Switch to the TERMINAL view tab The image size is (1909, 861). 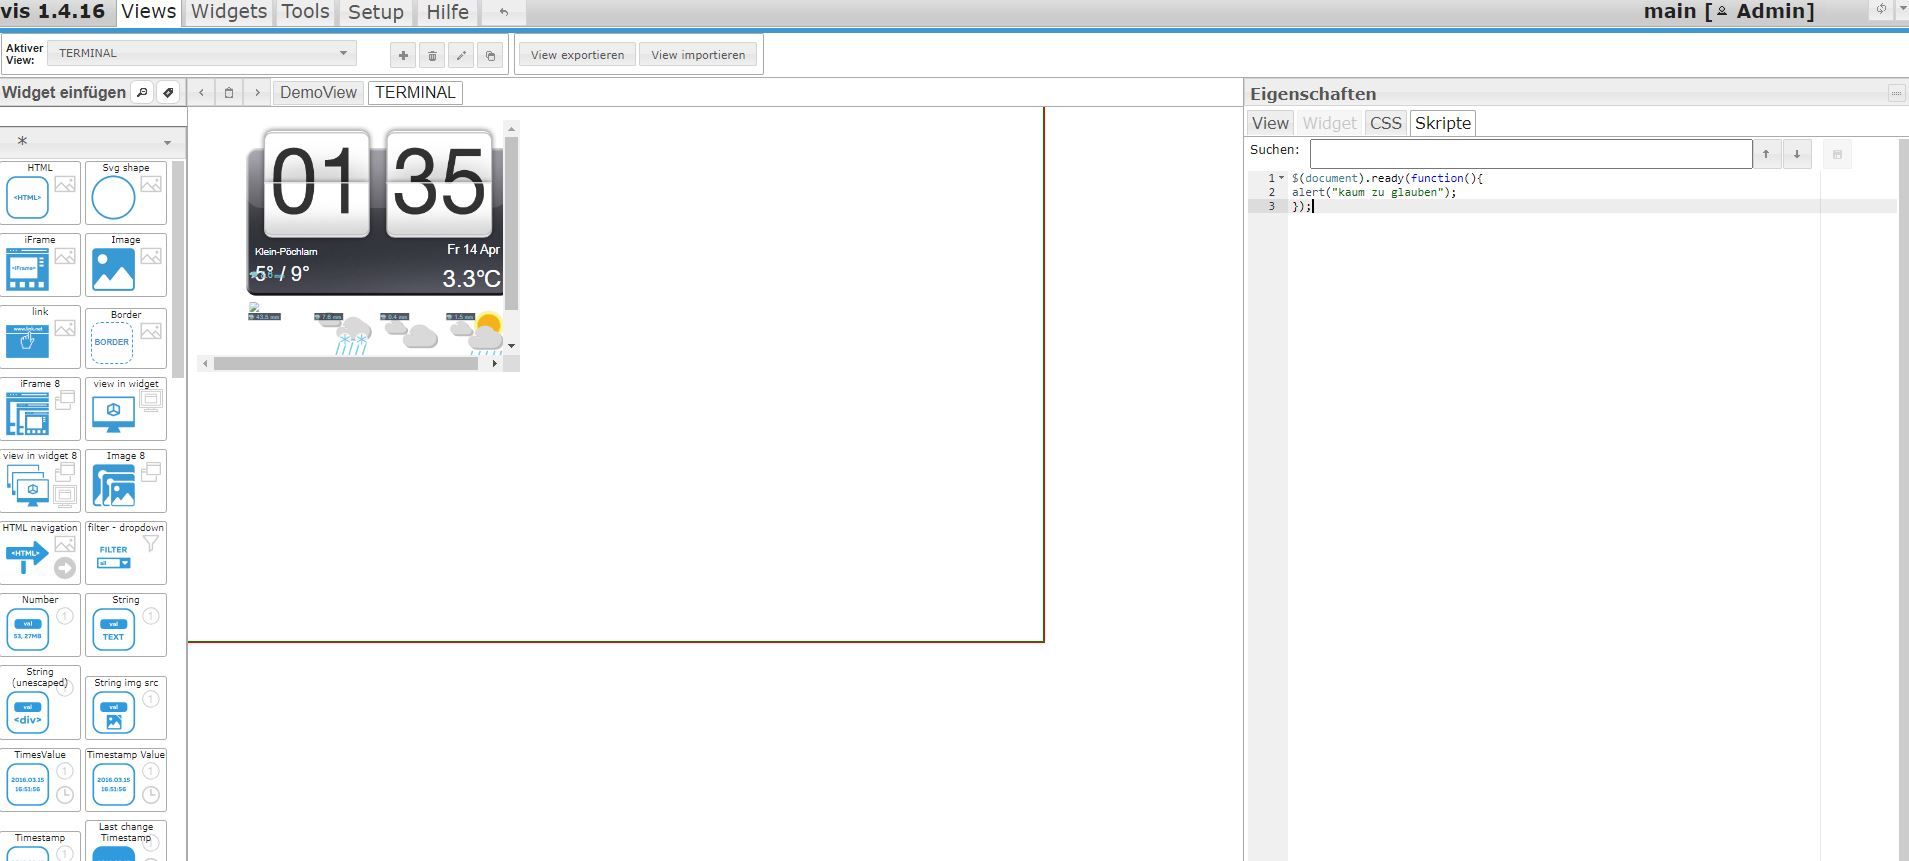415,93
